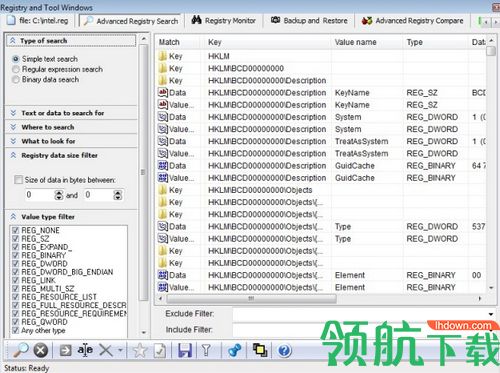Screen dimensions: 500x373
Task: Expand Text or data to search for section
Action: 13,113
